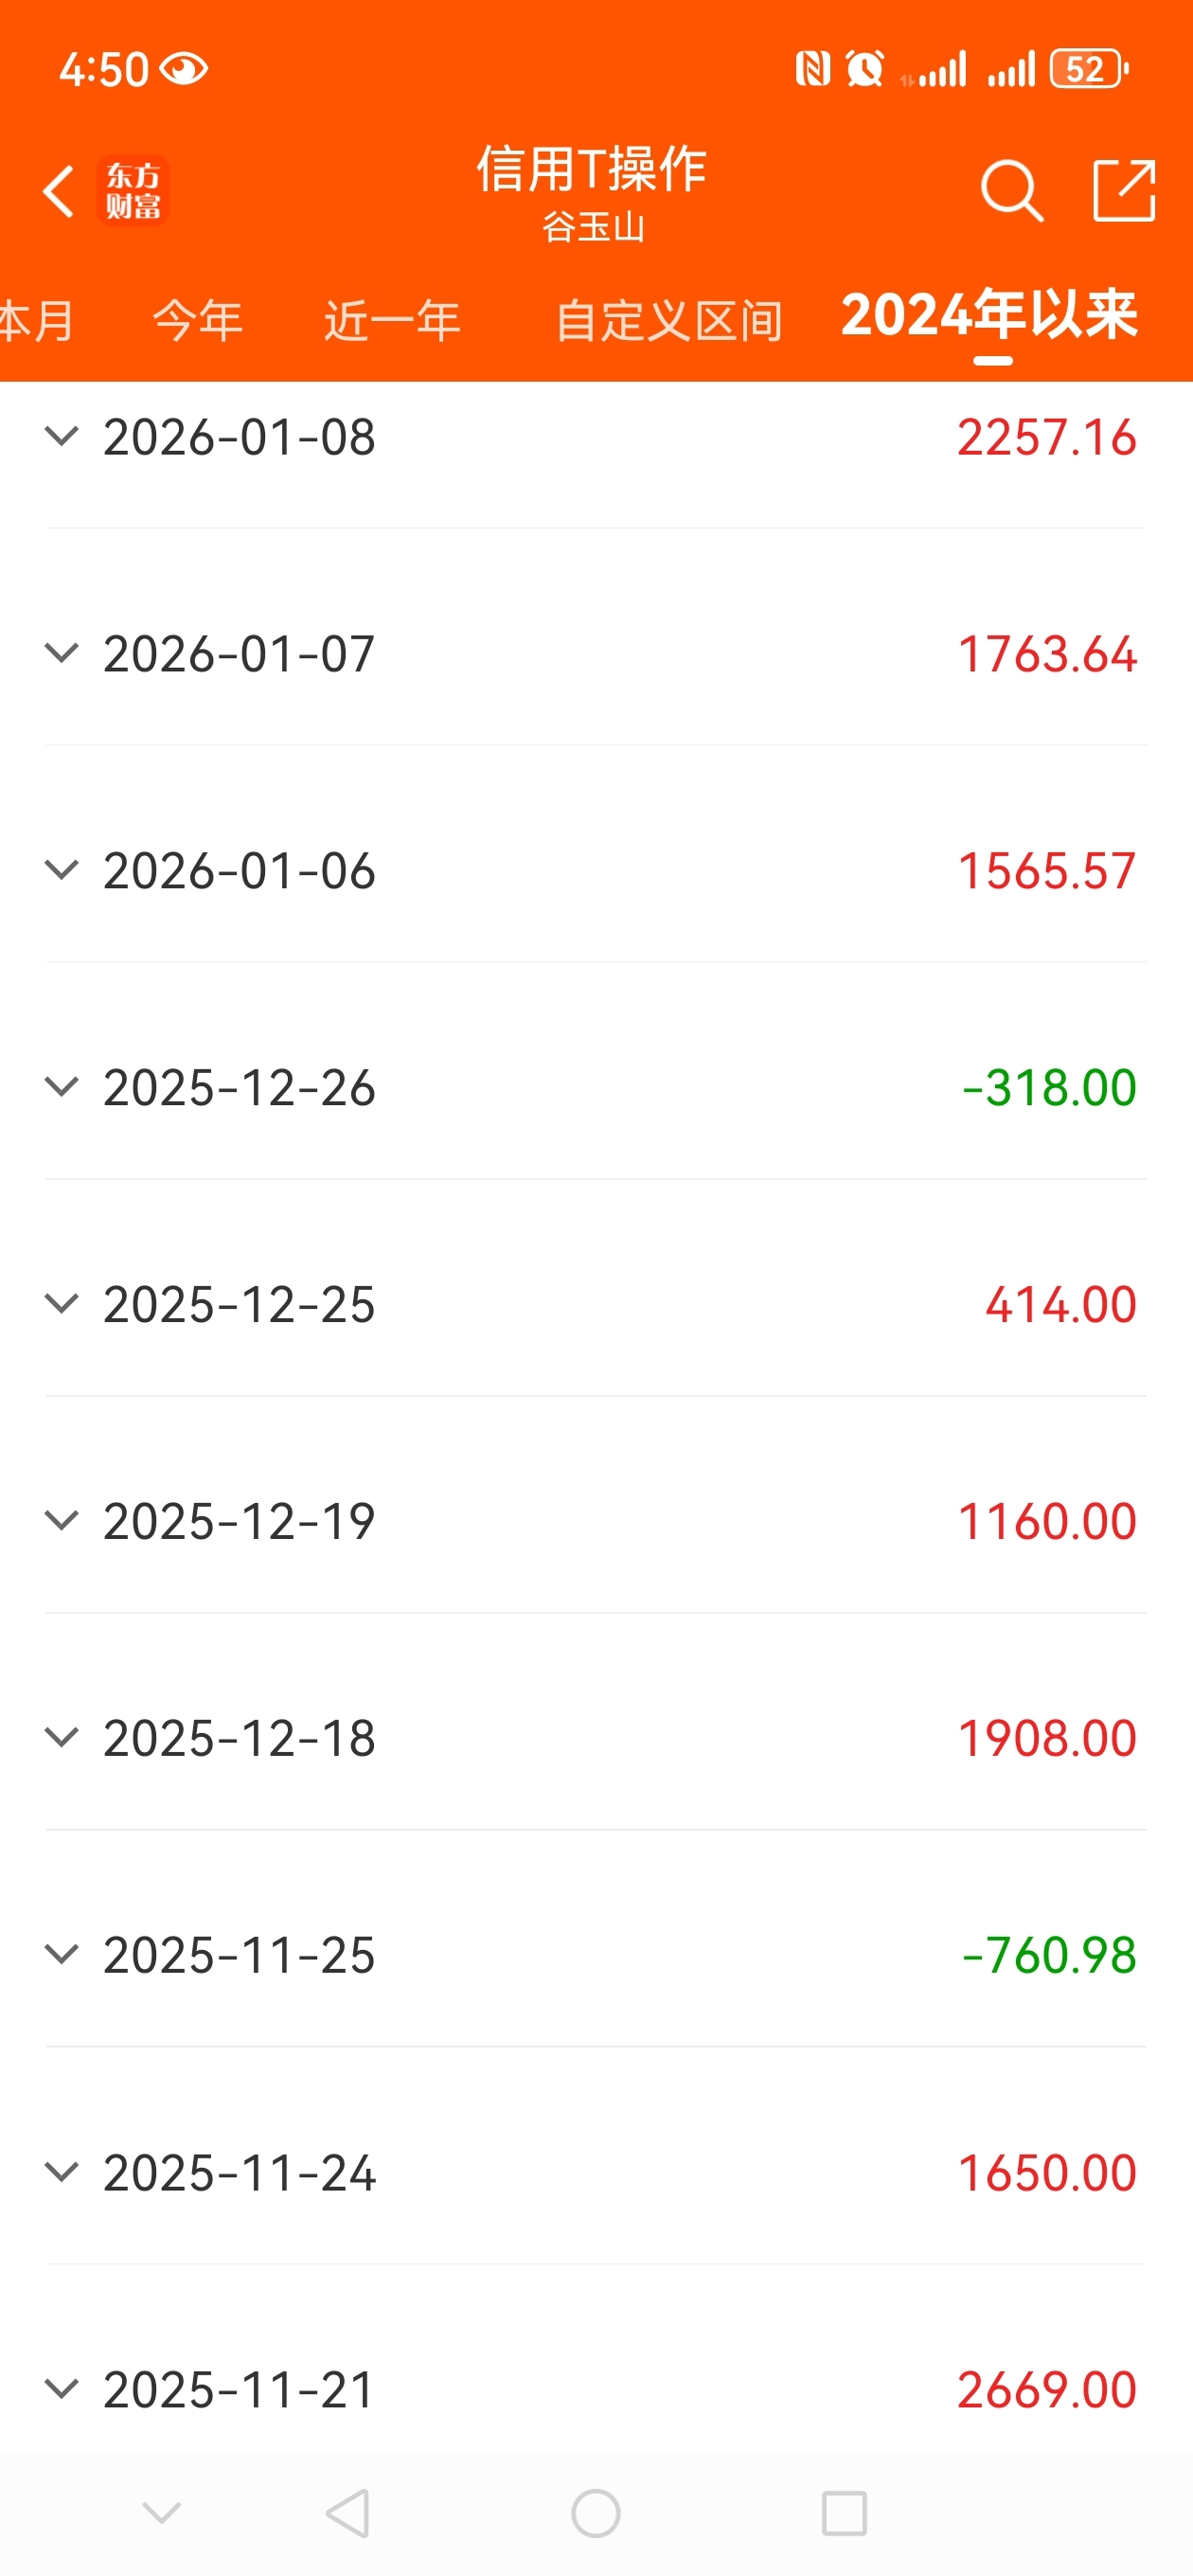This screenshot has width=1193, height=2576.
Task: Switch to 近一年 tab
Action: (x=392, y=321)
